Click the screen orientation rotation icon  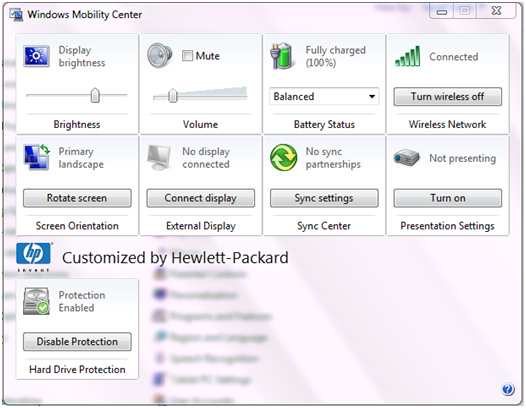point(37,157)
